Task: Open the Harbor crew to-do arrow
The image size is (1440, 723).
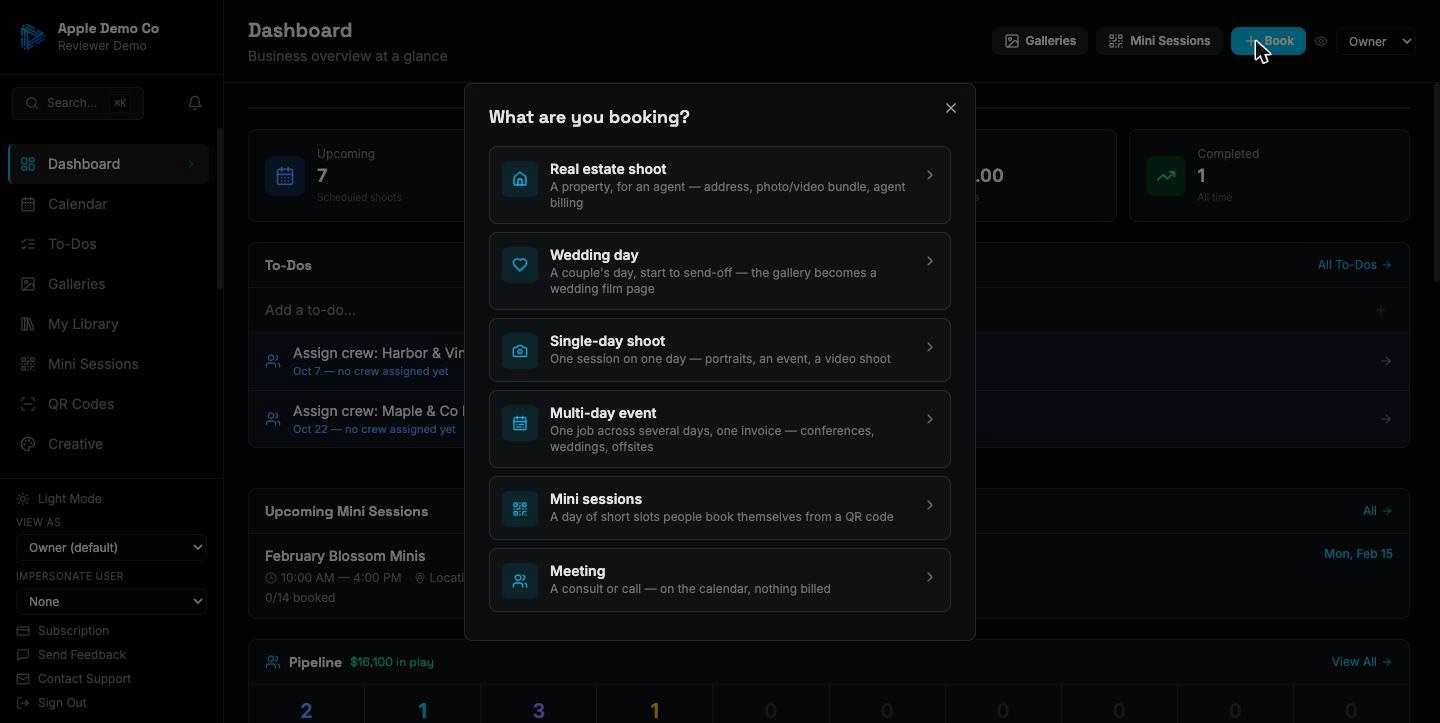Action: click(1386, 361)
